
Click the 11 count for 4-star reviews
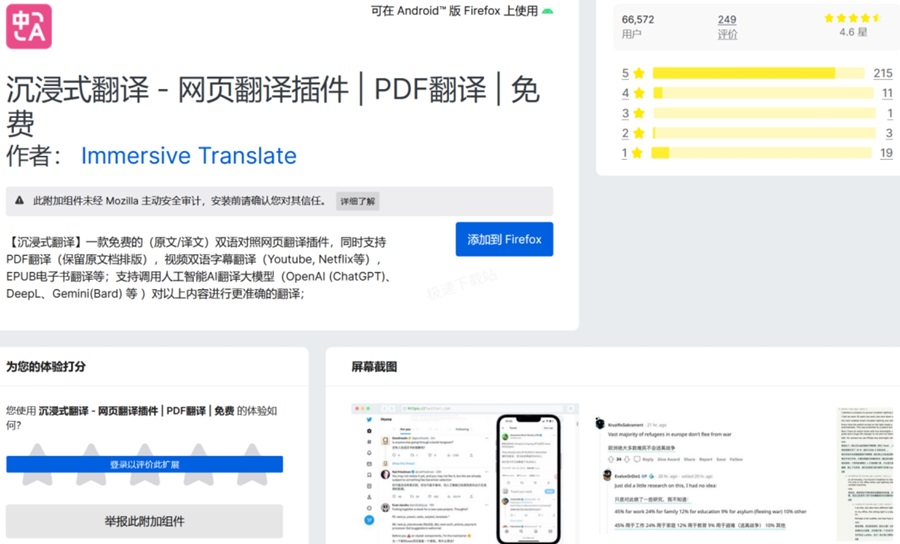(887, 93)
